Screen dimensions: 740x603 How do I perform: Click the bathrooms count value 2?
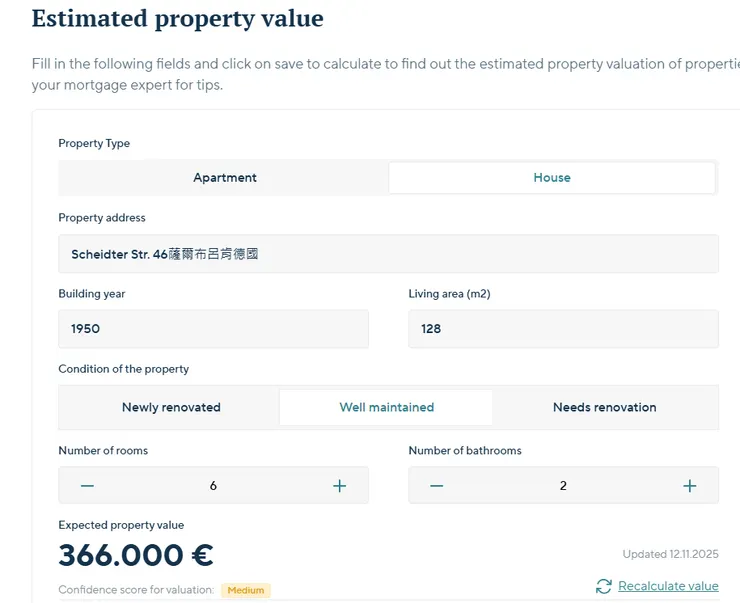[563, 486]
